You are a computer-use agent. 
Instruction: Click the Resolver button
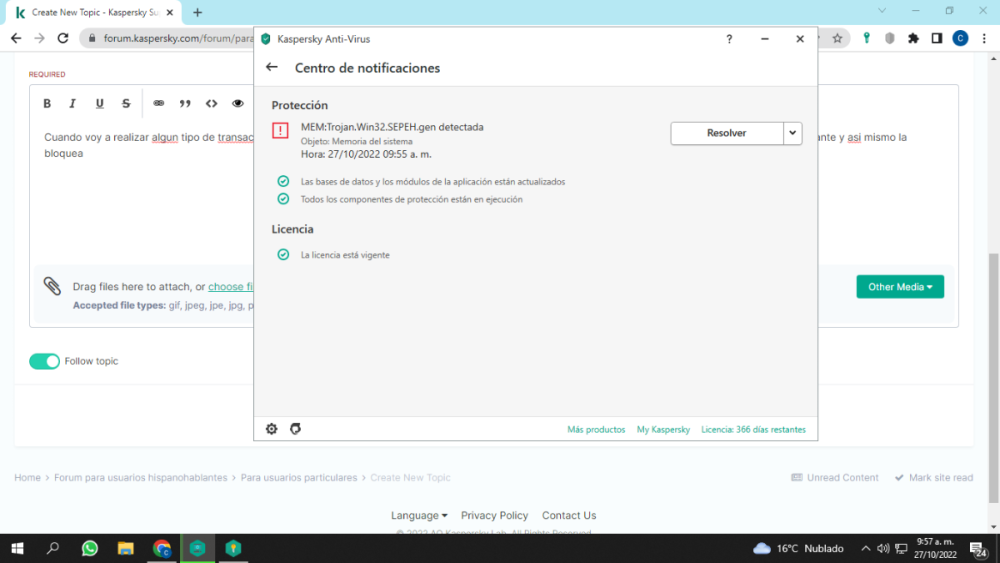pos(726,133)
